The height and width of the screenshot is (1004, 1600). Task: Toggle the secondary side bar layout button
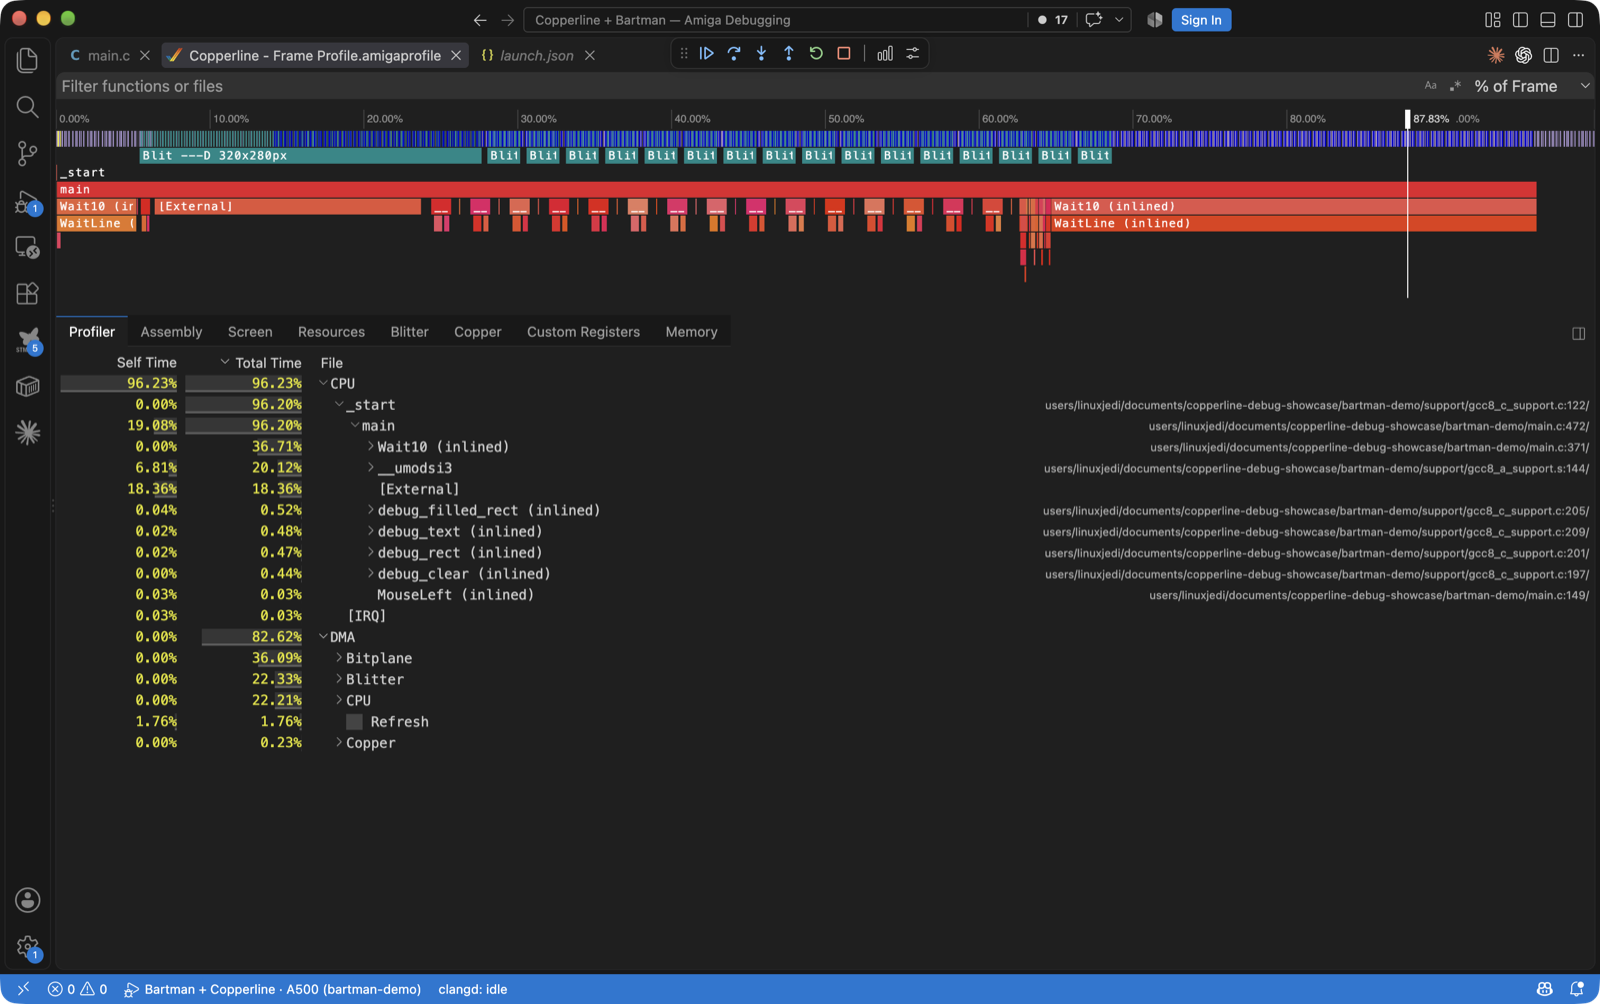coord(1576,20)
